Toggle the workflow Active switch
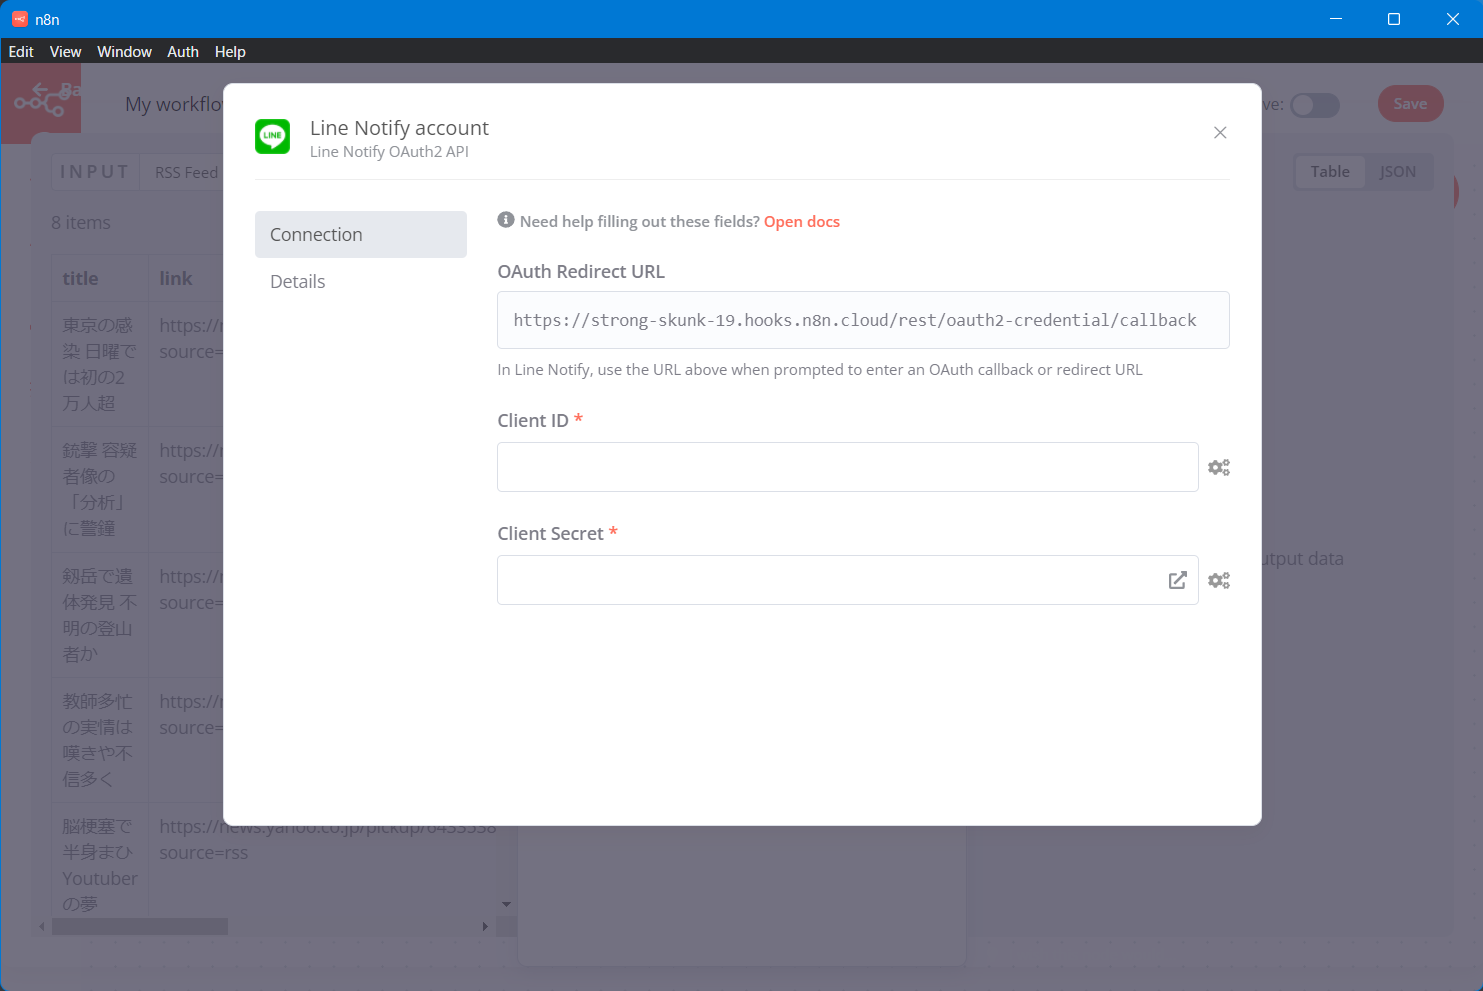The width and height of the screenshot is (1483, 991). tap(1314, 105)
